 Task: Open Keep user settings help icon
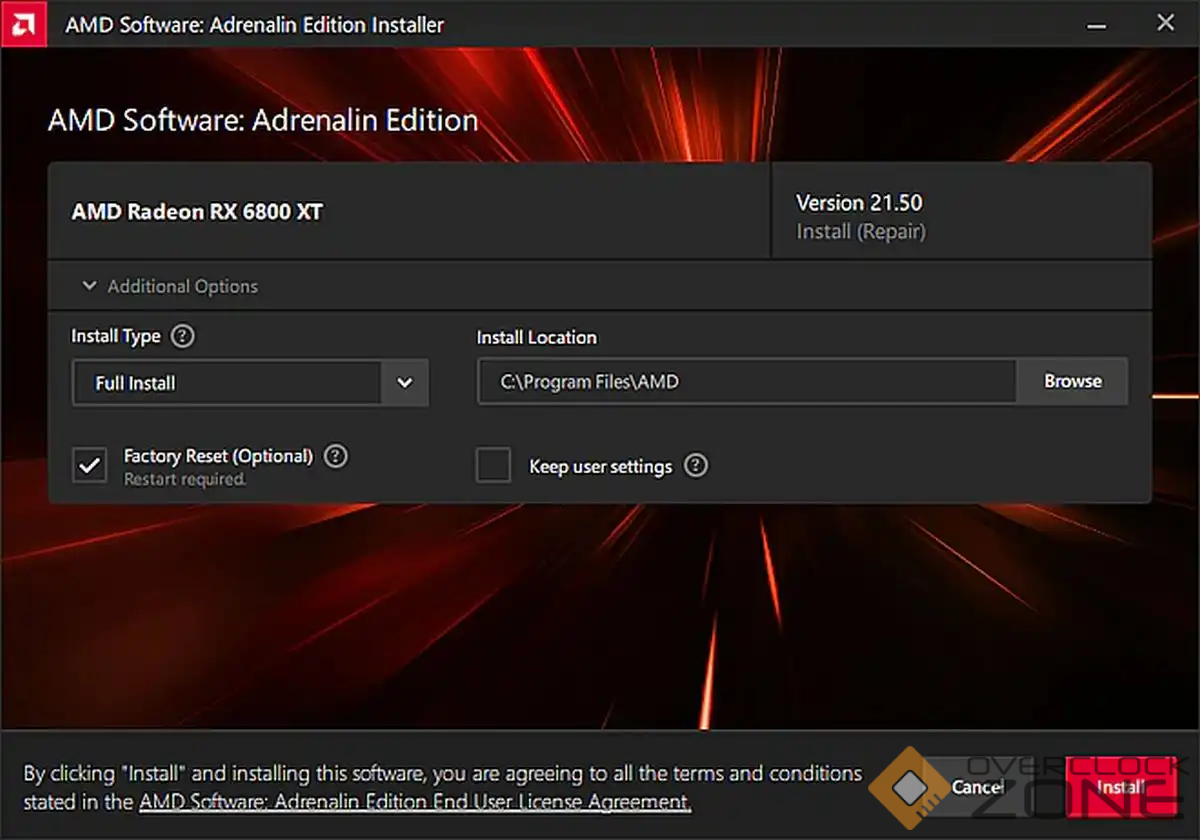point(696,466)
